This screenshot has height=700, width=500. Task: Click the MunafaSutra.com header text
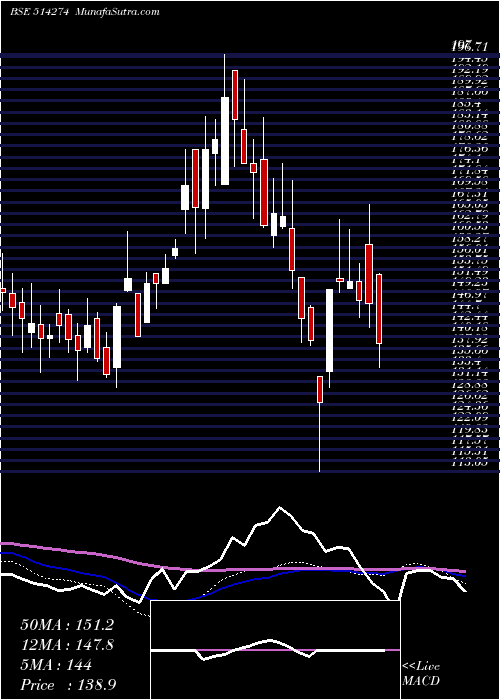(x=117, y=12)
